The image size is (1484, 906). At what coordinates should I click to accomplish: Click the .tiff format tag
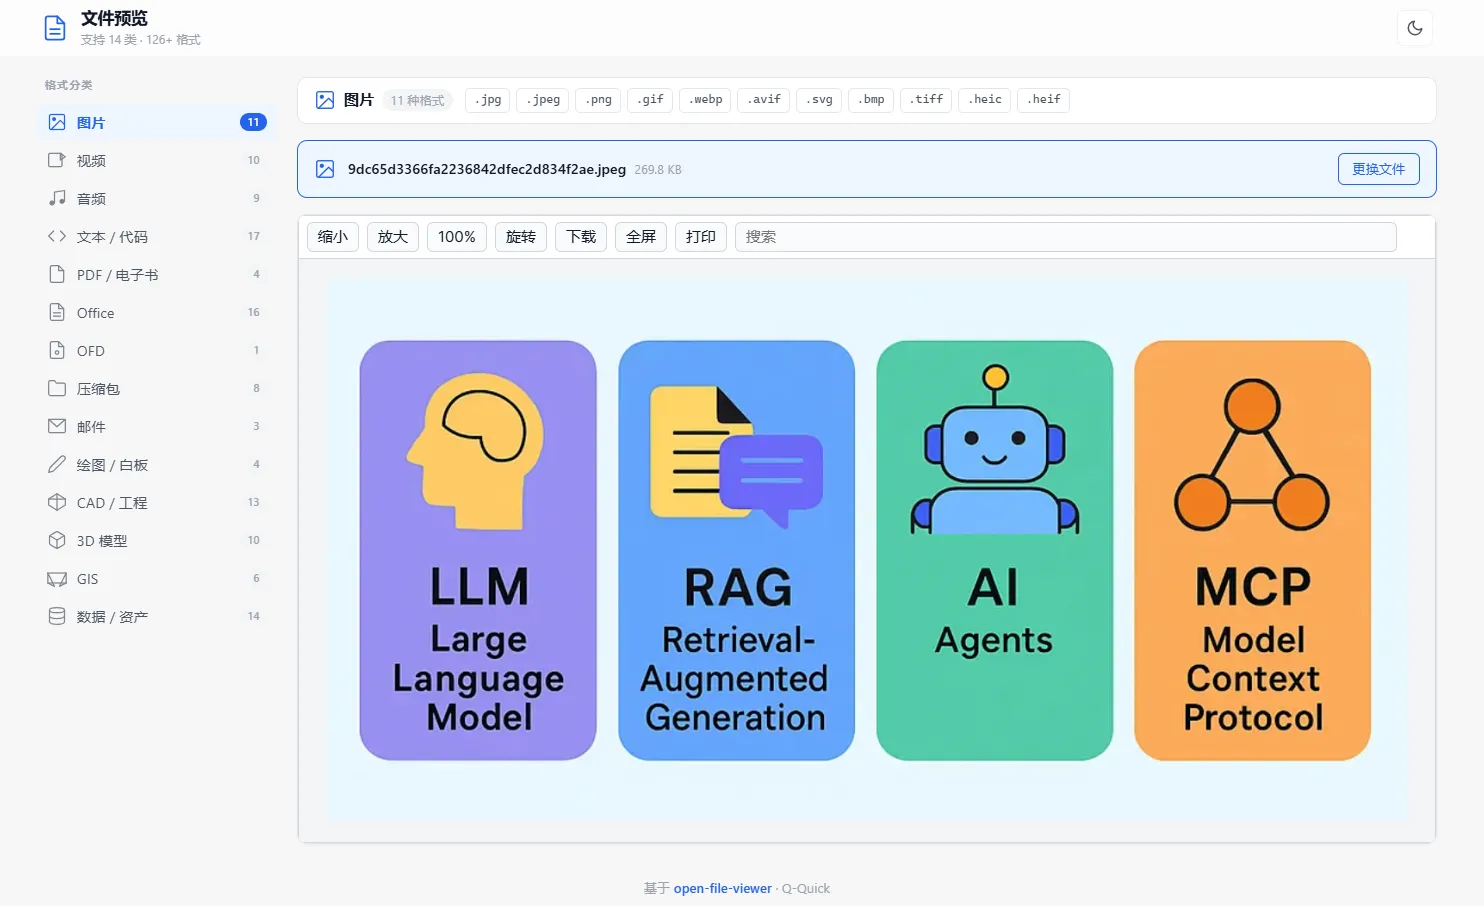pos(926,100)
